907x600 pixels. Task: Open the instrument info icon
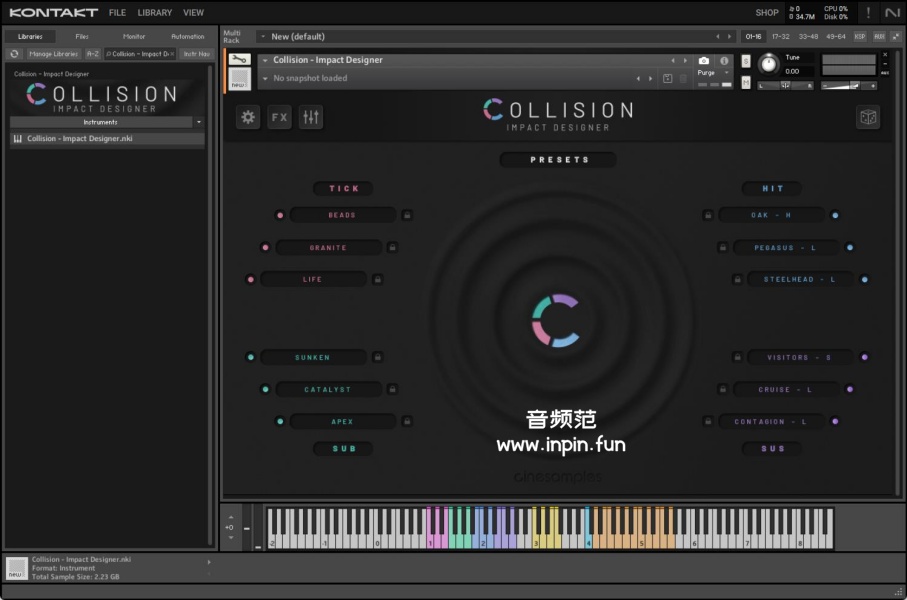tap(724, 61)
